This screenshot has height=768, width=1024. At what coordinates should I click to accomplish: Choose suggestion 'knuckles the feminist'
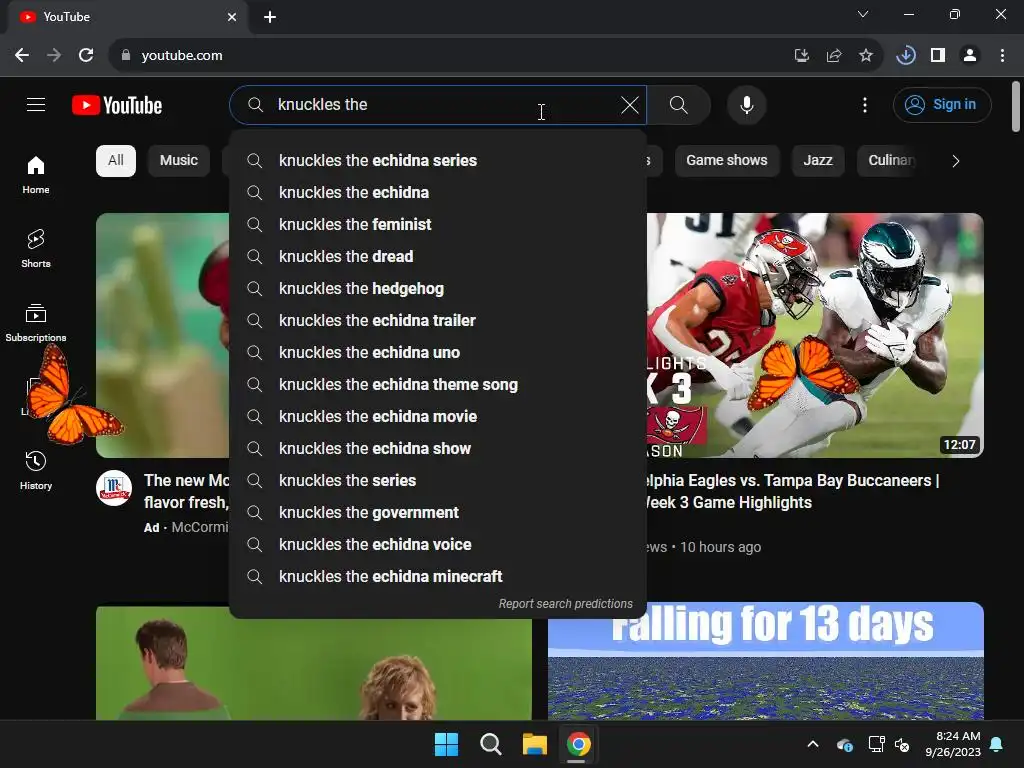point(438,225)
